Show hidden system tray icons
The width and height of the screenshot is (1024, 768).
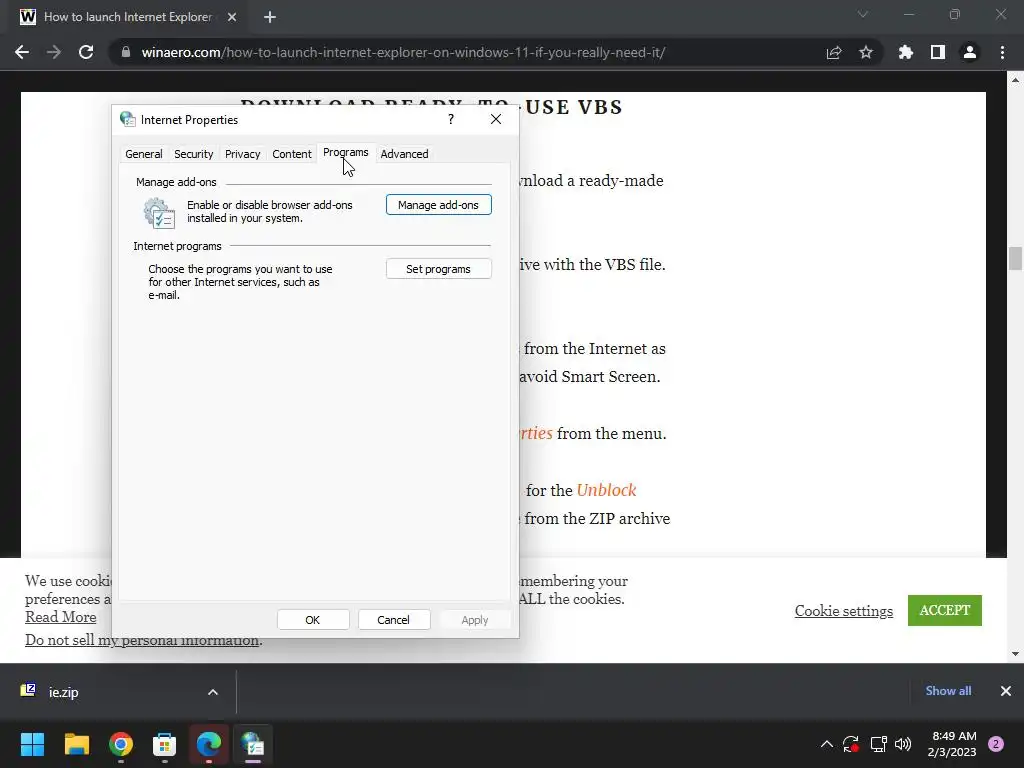(x=827, y=744)
